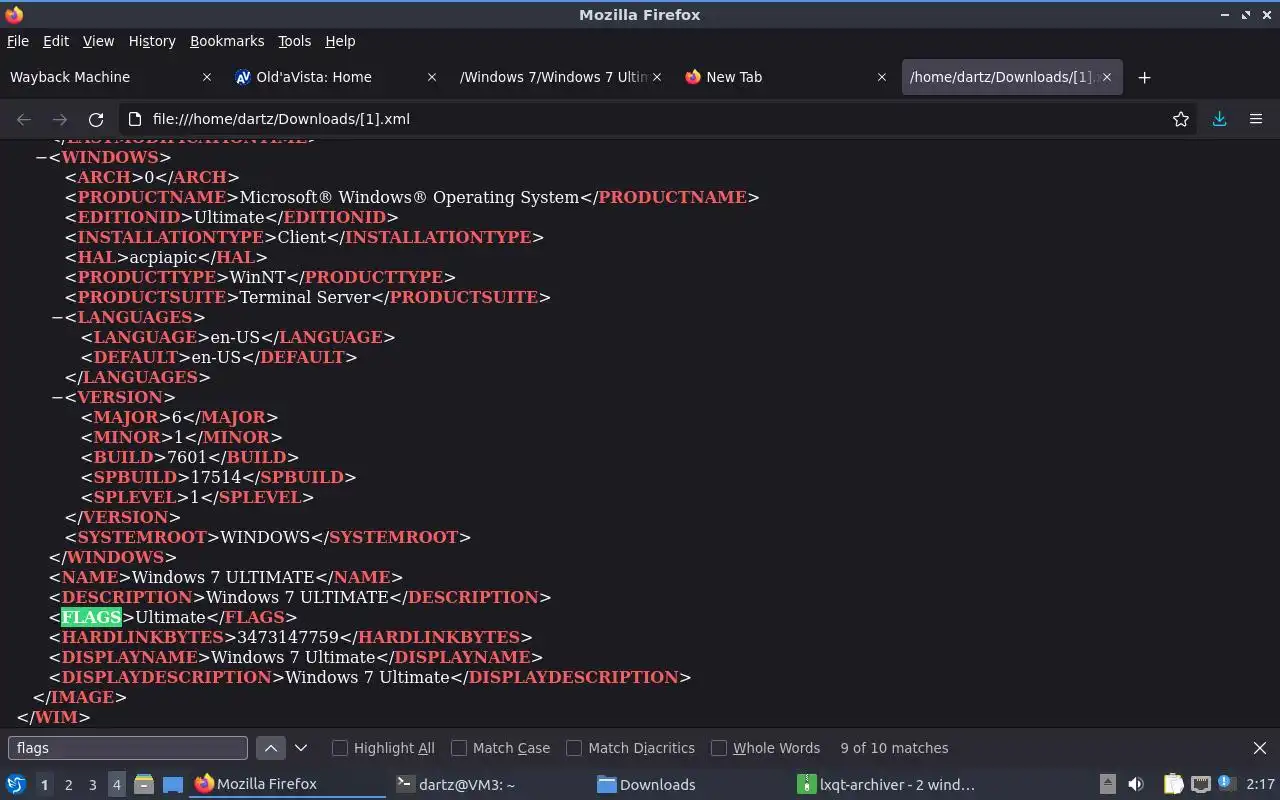Click the '9 of 10 matches' status text
Screen dimensions: 1280x800
point(894,748)
